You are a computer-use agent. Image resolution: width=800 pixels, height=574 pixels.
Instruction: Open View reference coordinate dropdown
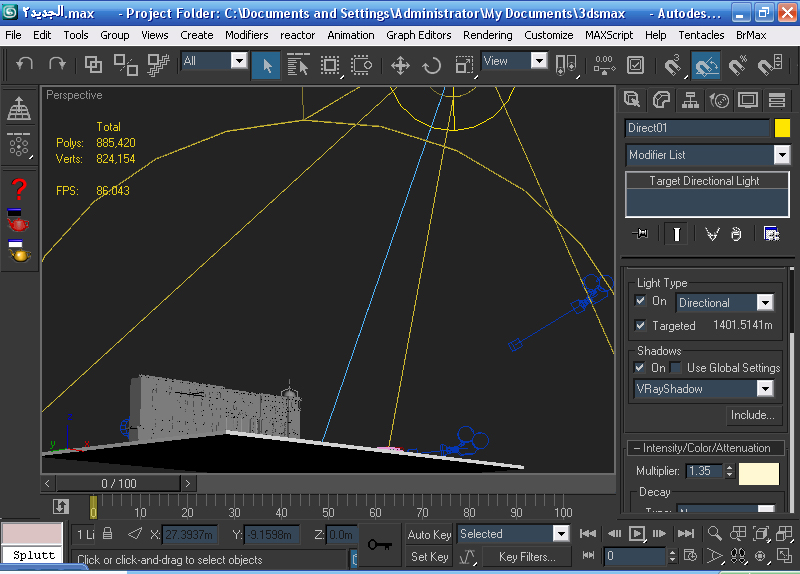[x=539, y=61]
